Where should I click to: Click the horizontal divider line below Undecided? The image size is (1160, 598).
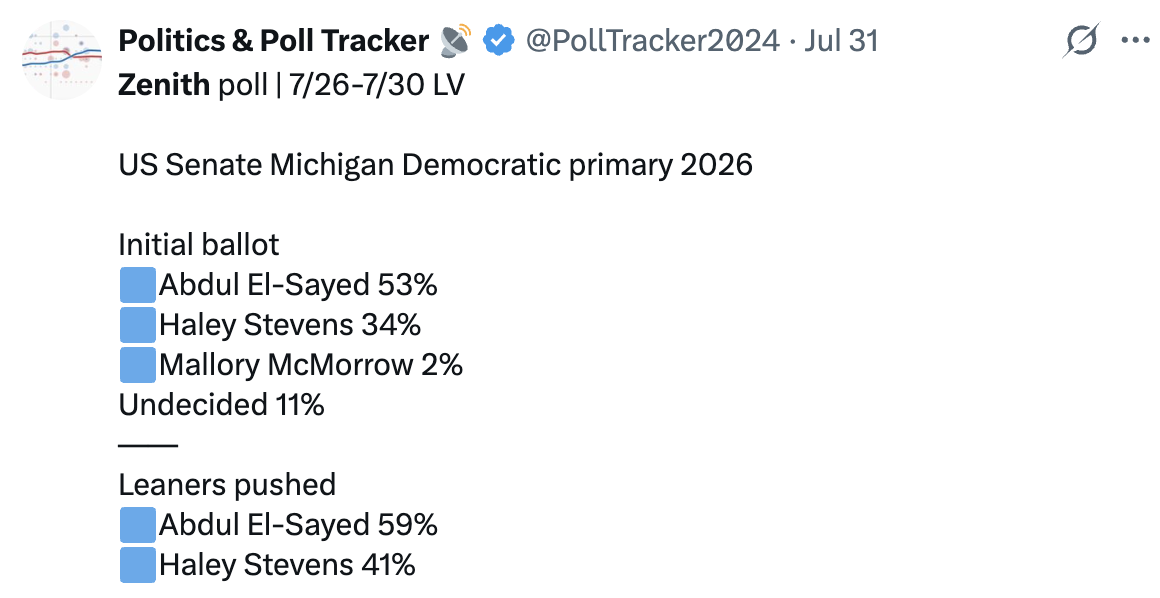tap(148, 446)
